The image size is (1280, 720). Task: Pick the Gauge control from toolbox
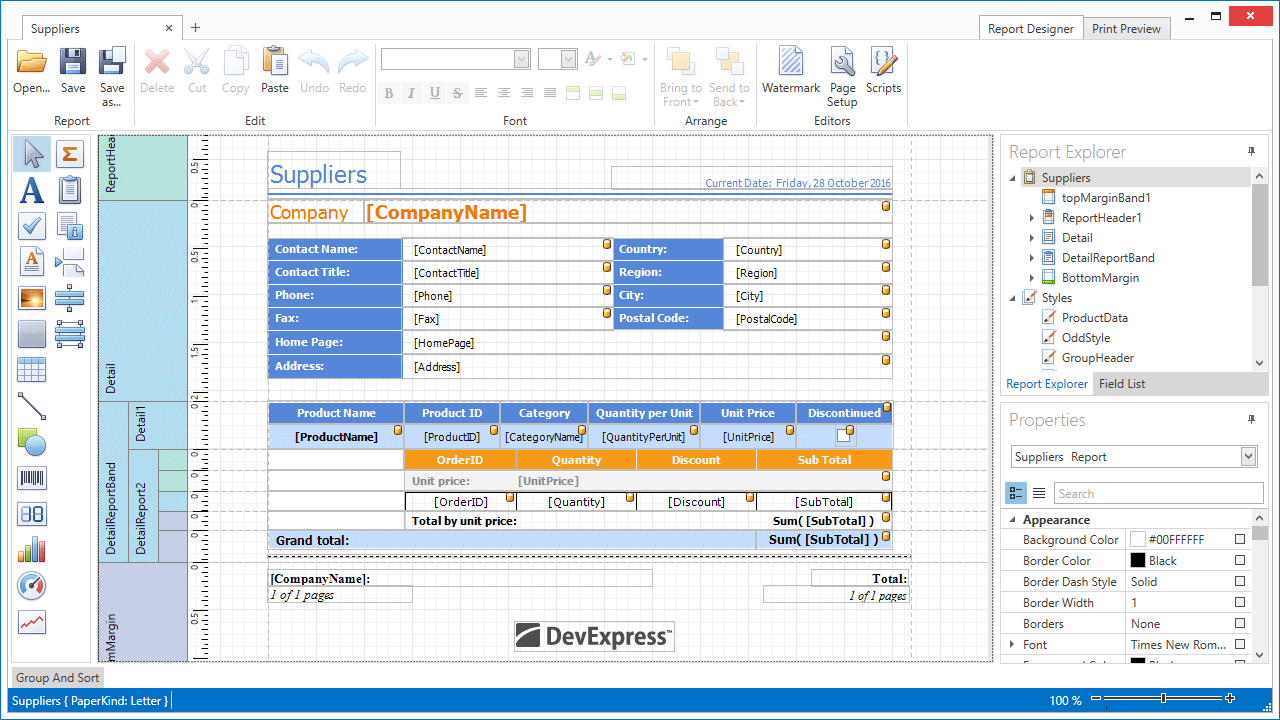click(32, 586)
